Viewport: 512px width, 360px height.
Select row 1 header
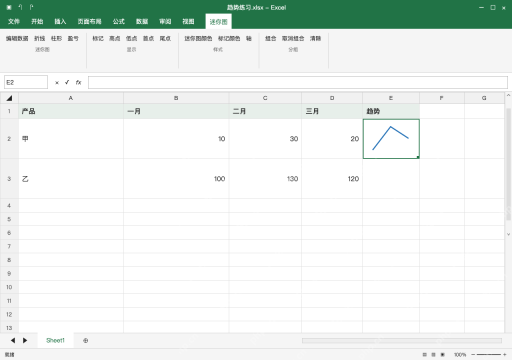point(9,111)
